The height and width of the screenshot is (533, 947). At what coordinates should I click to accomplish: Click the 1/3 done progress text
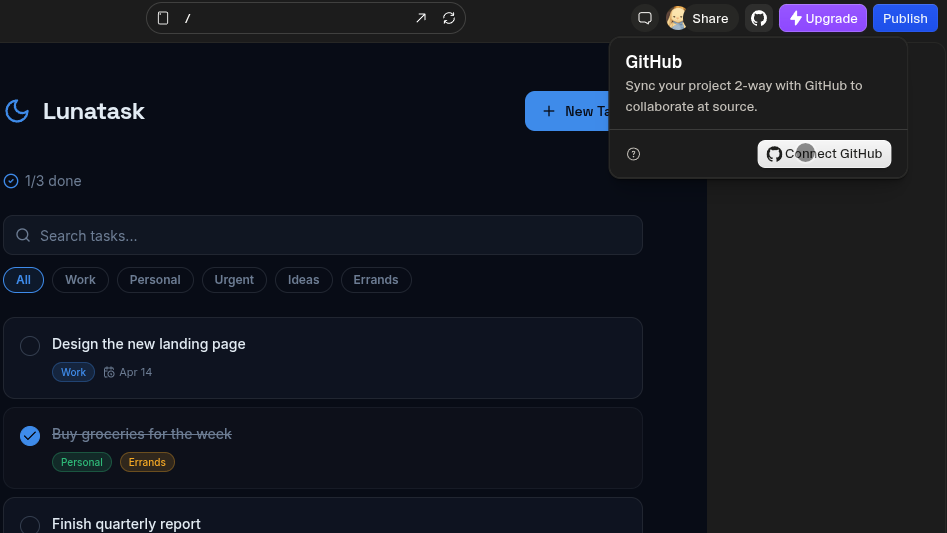[53, 181]
